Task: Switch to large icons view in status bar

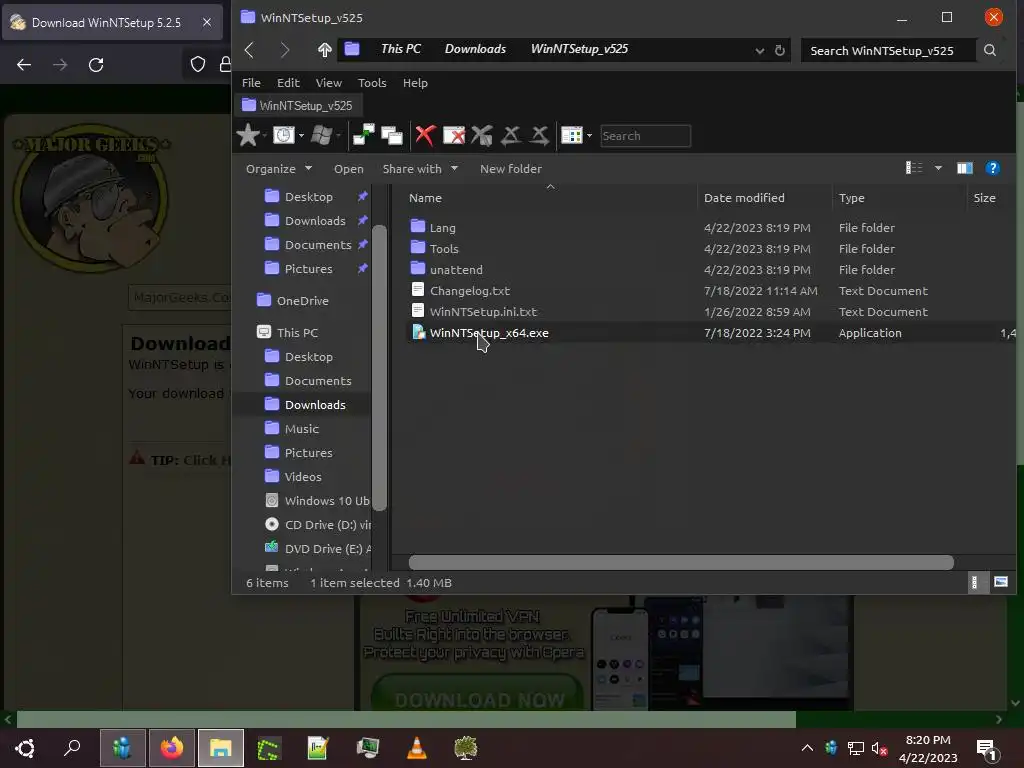Action: click(x=1000, y=582)
